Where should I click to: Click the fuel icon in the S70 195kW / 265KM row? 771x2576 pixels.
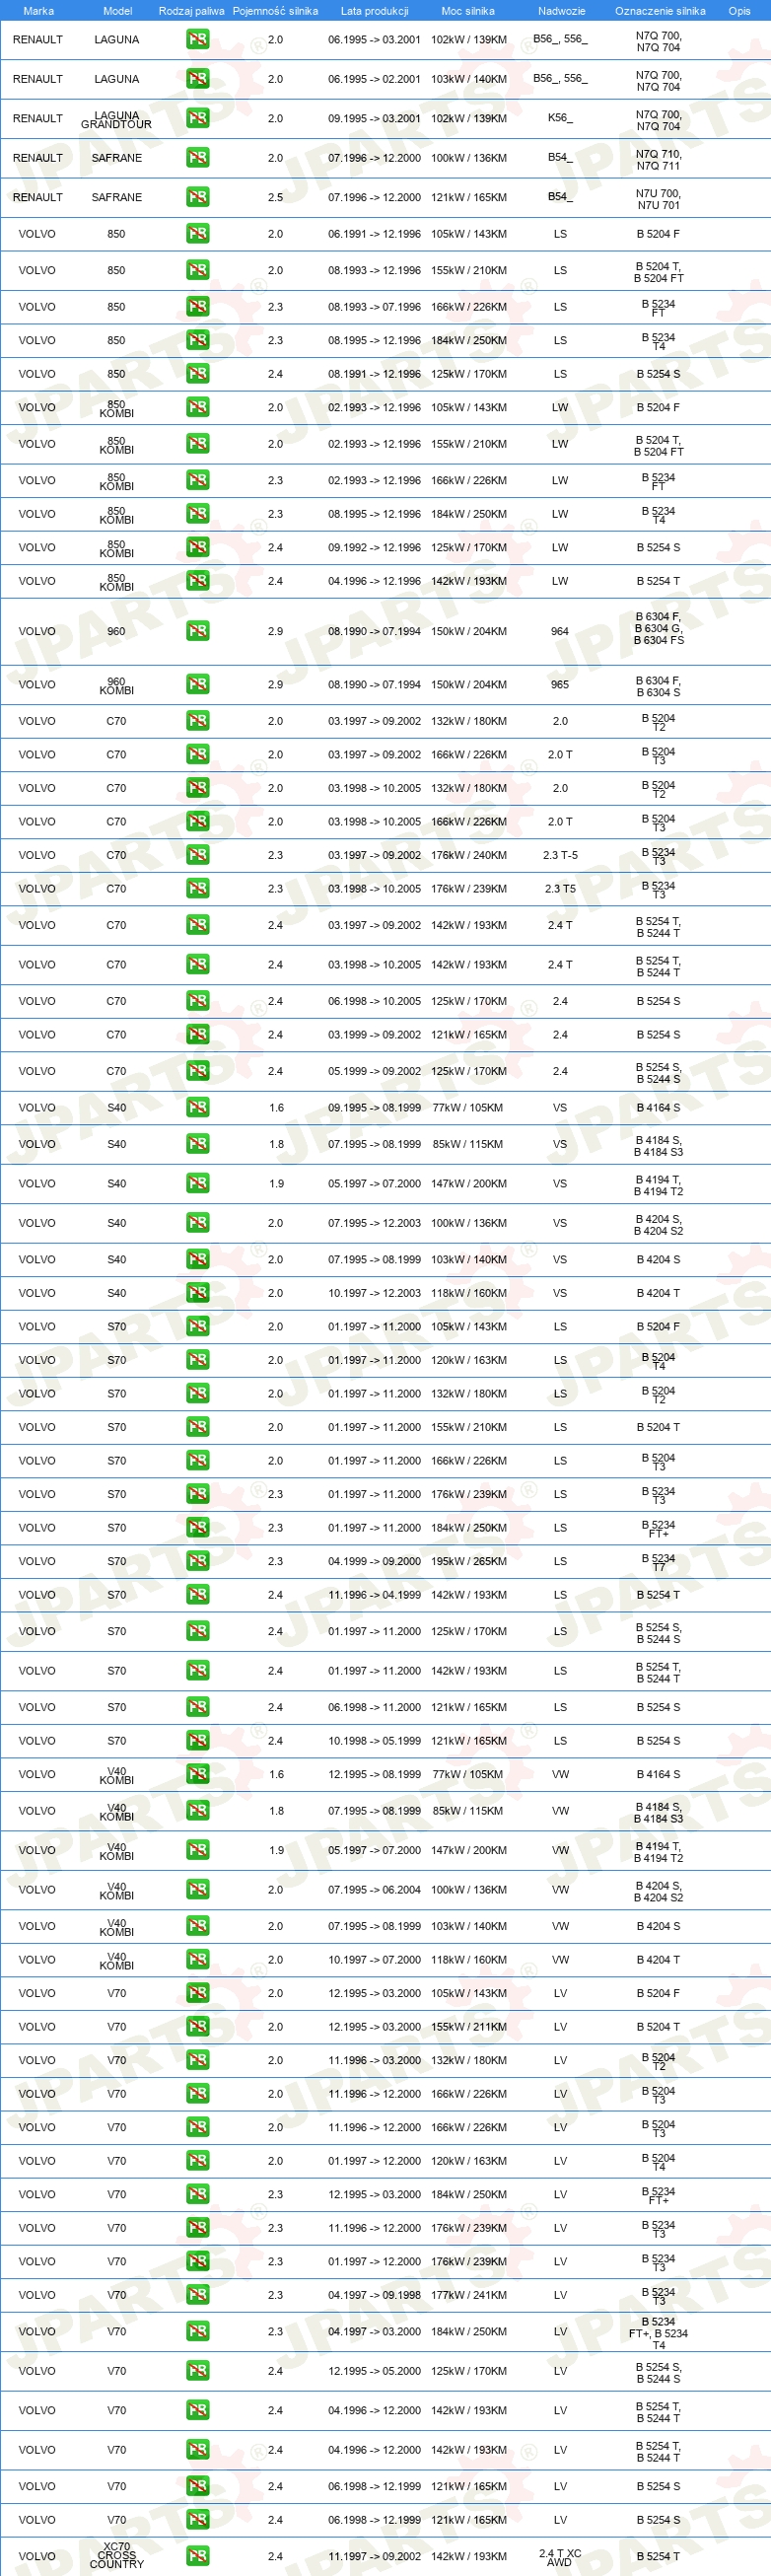coord(197,1562)
